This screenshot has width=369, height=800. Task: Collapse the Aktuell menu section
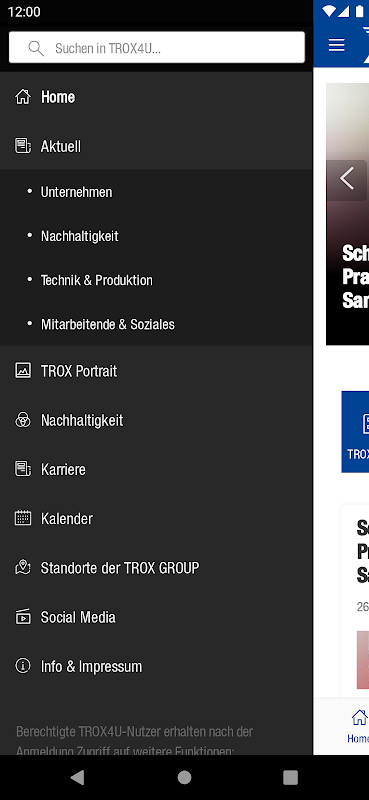(156, 146)
